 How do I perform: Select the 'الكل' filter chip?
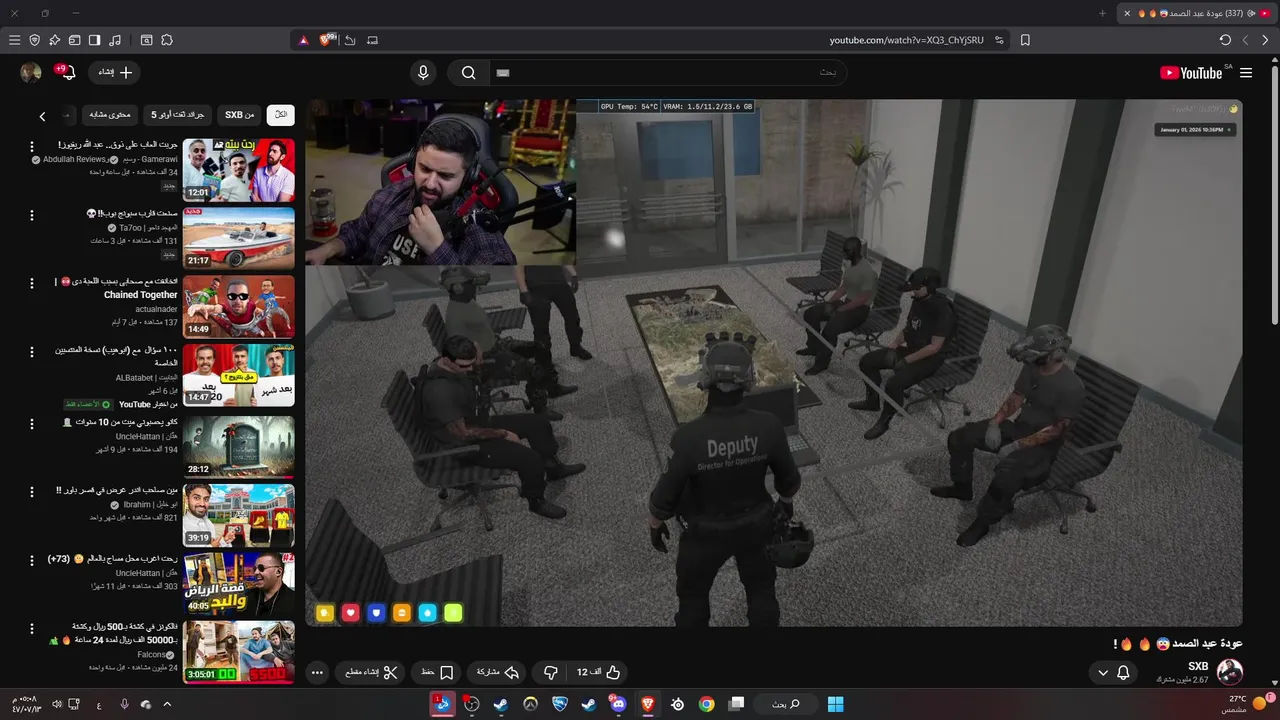tap(281, 115)
